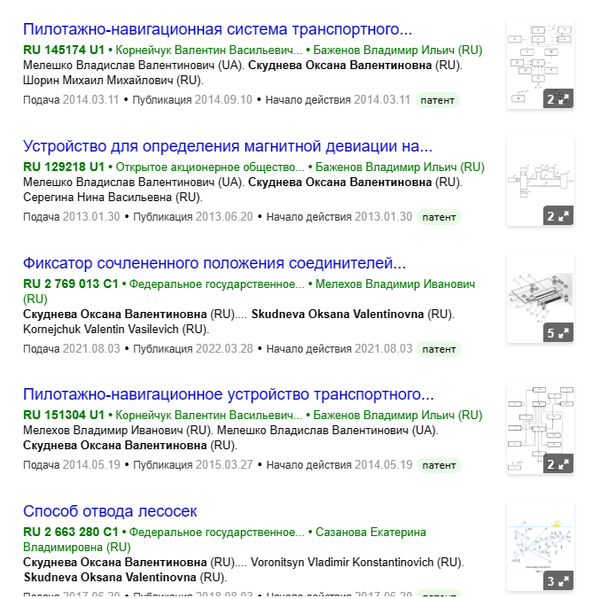View thumbnail of the navigation system block diagram
Screen dimensions: 600x599
[x=540, y=64]
